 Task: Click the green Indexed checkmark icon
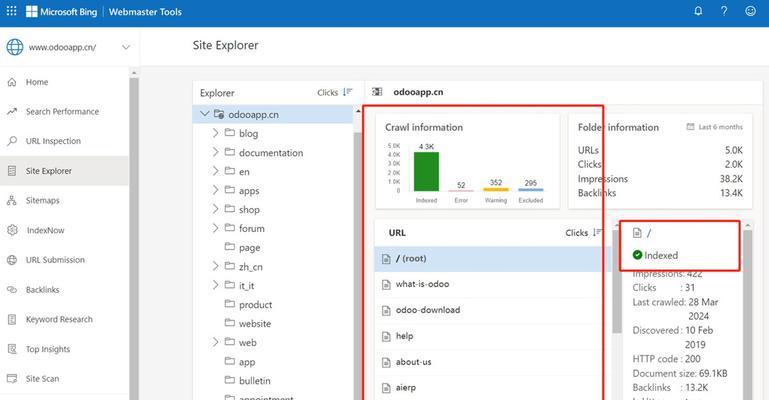[637, 255]
